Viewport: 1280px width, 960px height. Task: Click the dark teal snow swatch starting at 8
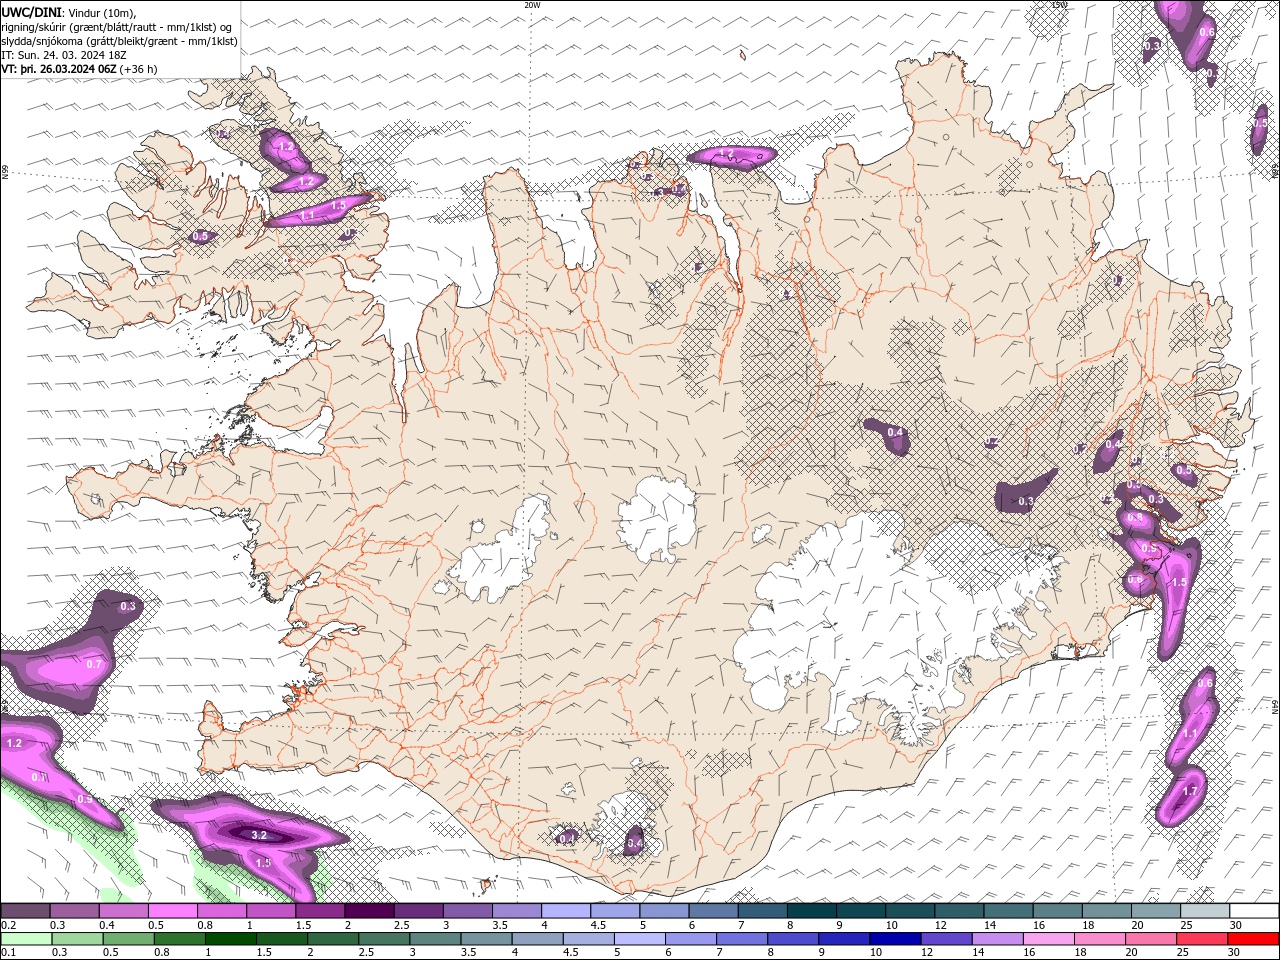click(812, 911)
